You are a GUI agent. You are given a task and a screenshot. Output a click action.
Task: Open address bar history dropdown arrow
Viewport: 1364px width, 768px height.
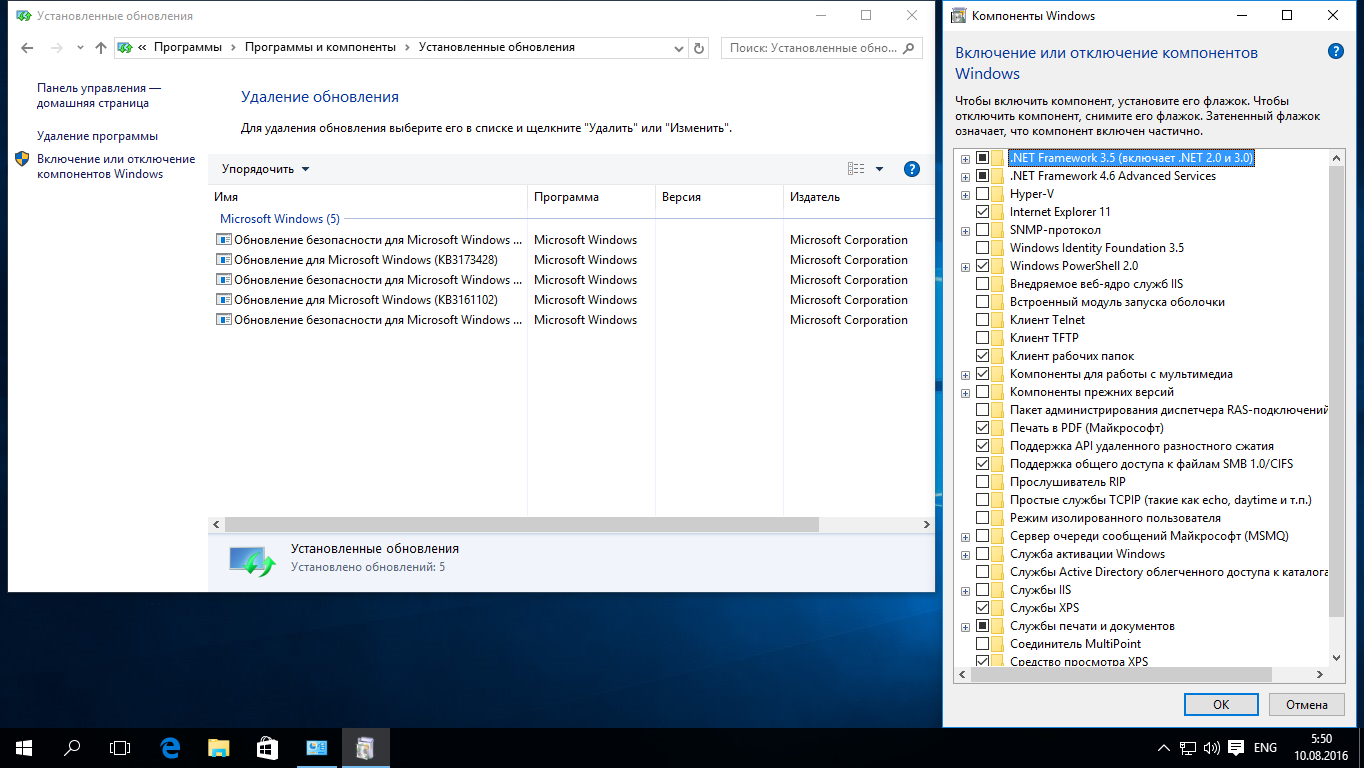(679, 48)
